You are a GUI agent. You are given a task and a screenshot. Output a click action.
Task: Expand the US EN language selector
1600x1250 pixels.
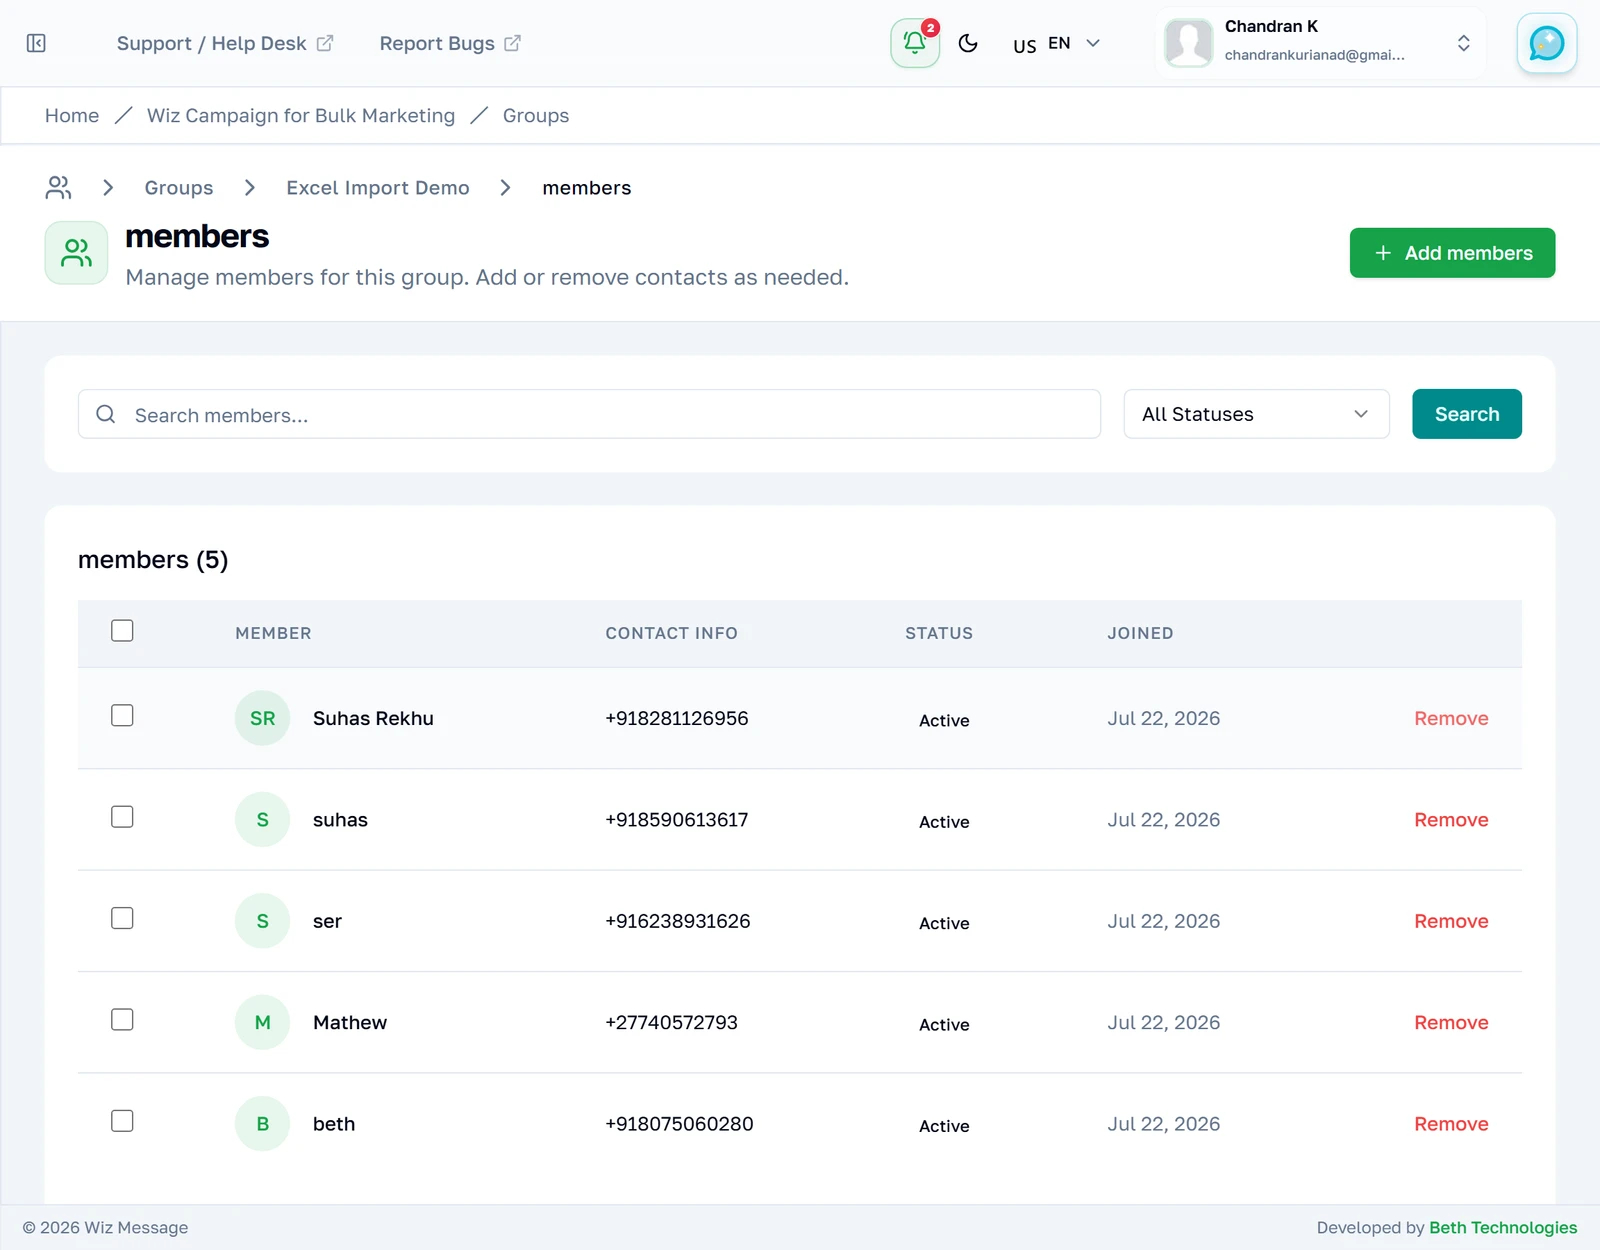[1057, 44]
